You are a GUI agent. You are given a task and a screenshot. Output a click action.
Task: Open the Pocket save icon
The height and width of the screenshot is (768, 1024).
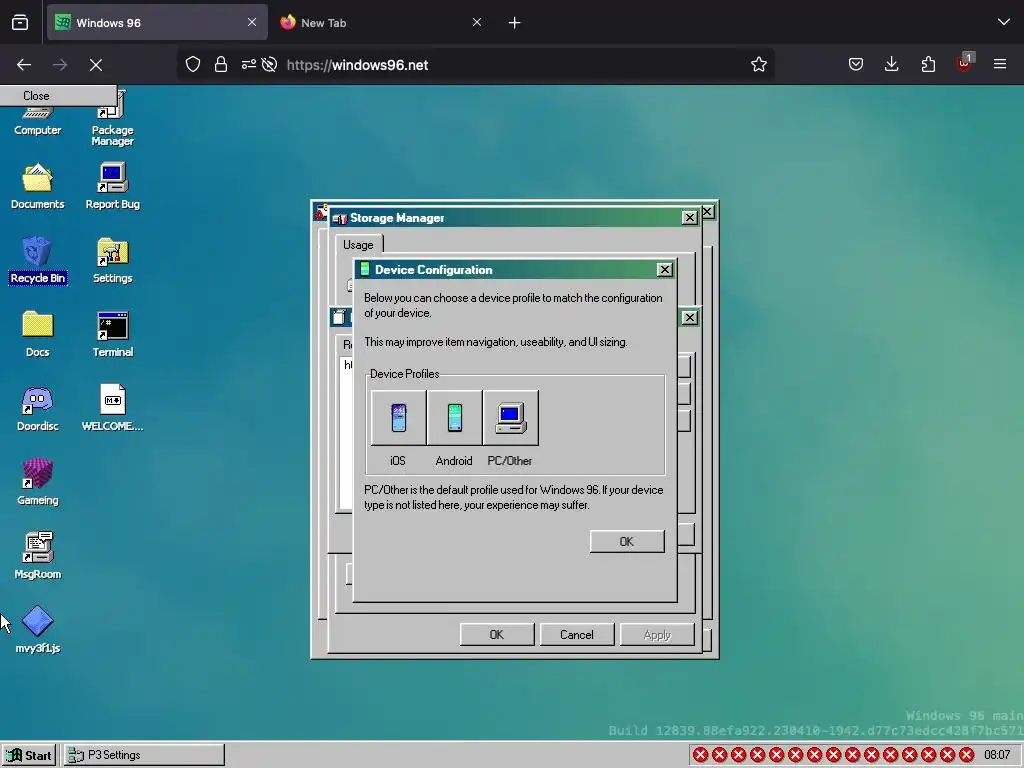pos(856,65)
